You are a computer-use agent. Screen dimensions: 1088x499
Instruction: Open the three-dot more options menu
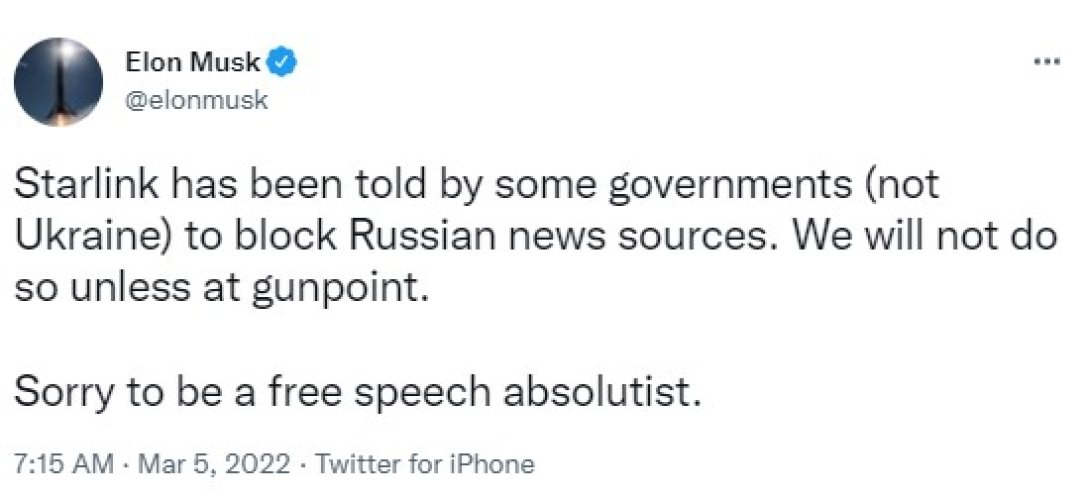[x=1047, y=62]
